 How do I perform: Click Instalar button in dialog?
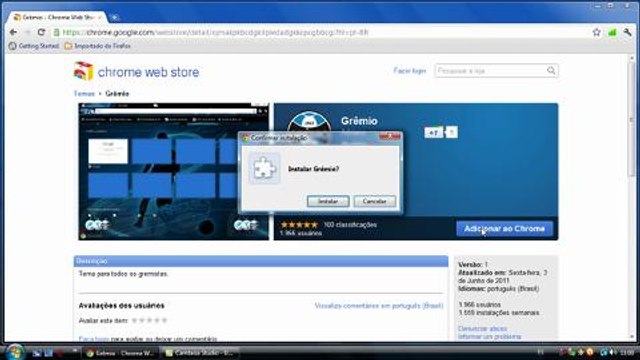click(328, 201)
